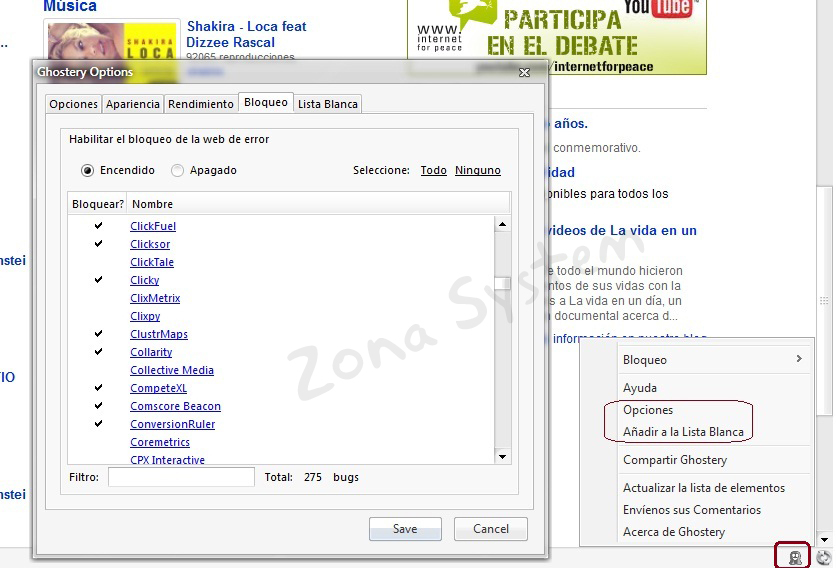Open the Collective Media link
The height and width of the screenshot is (568, 836).
click(172, 370)
